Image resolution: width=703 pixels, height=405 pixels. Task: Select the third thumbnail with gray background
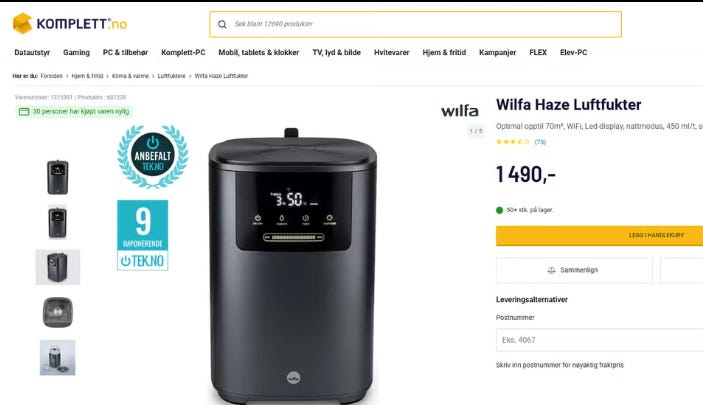tap(58, 267)
